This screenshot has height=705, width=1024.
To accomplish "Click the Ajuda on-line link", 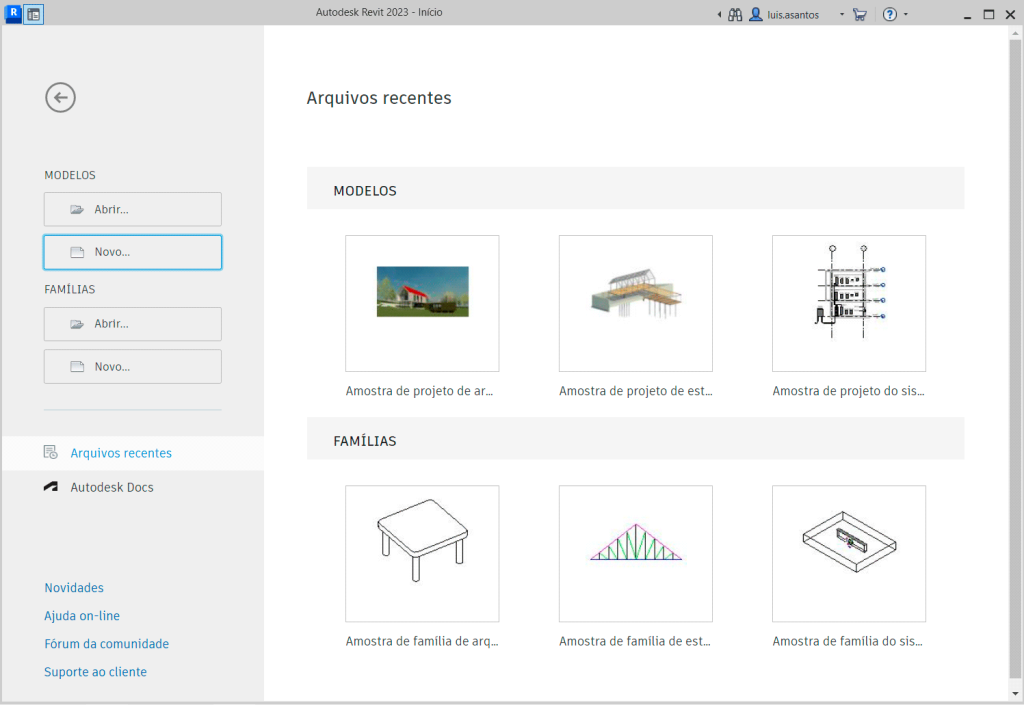I will [81, 615].
